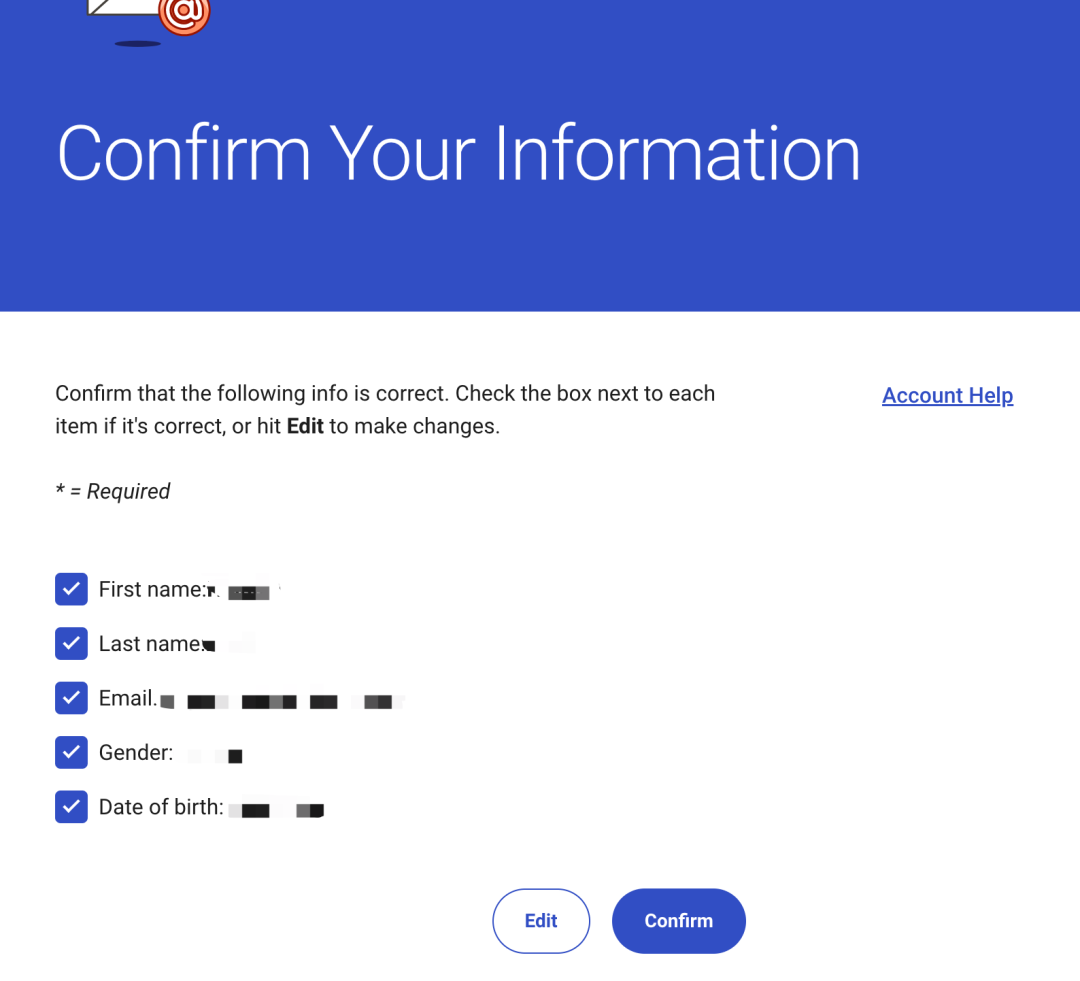The width and height of the screenshot is (1080, 981).
Task: Click the '* = Required' note
Action: coord(113,491)
